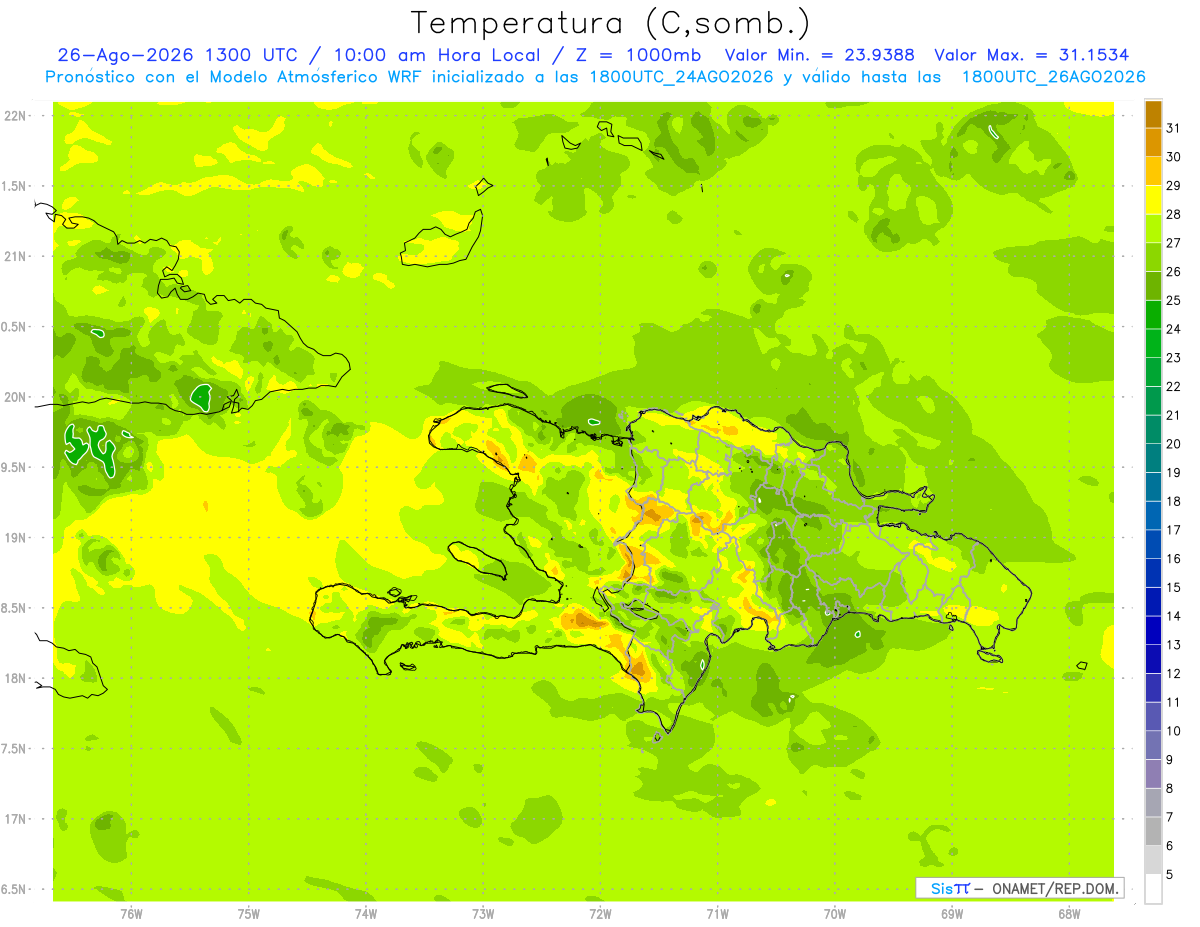Click the "17N" latitude label

[x=17, y=819]
